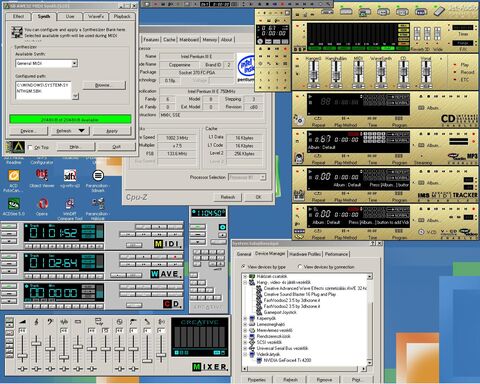Toggle the Record indicator in Jet-Audio mixer
This screenshot has width=480, height=384.
[455, 72]
